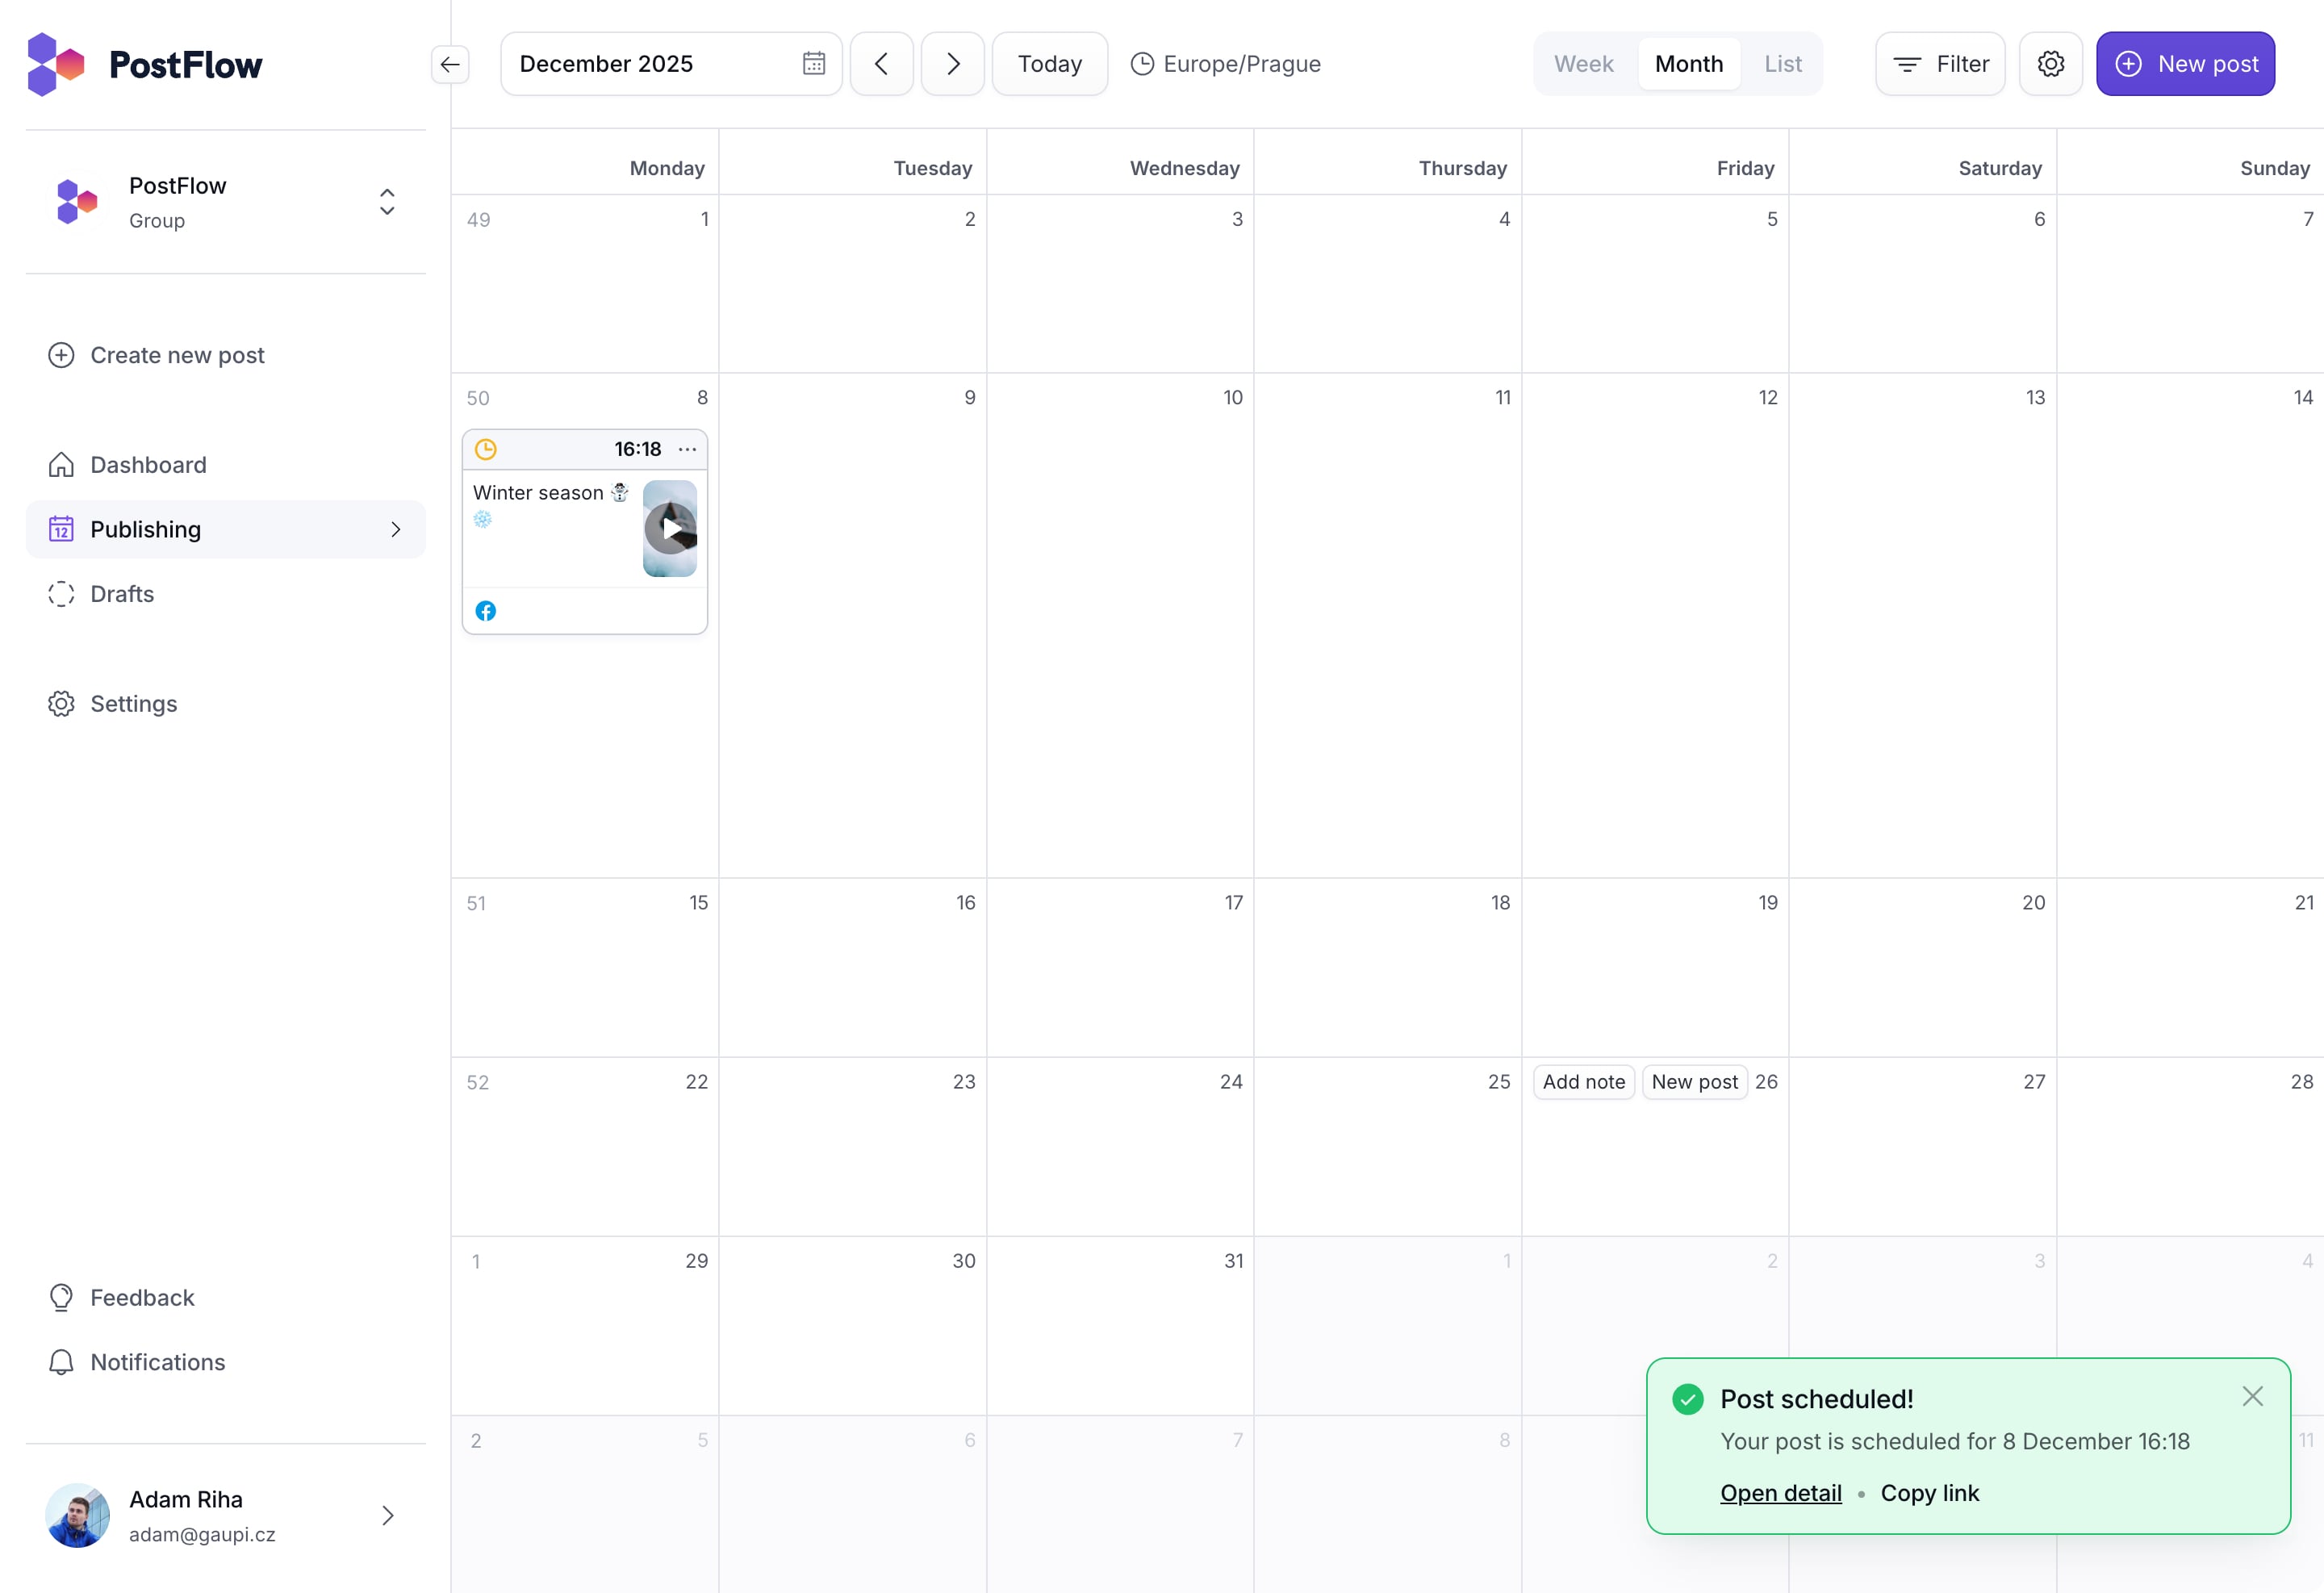Open the Adam Riha account menu
Screen dimensions: 2324x1593
pyautogui.click(x=387, y=1516)
